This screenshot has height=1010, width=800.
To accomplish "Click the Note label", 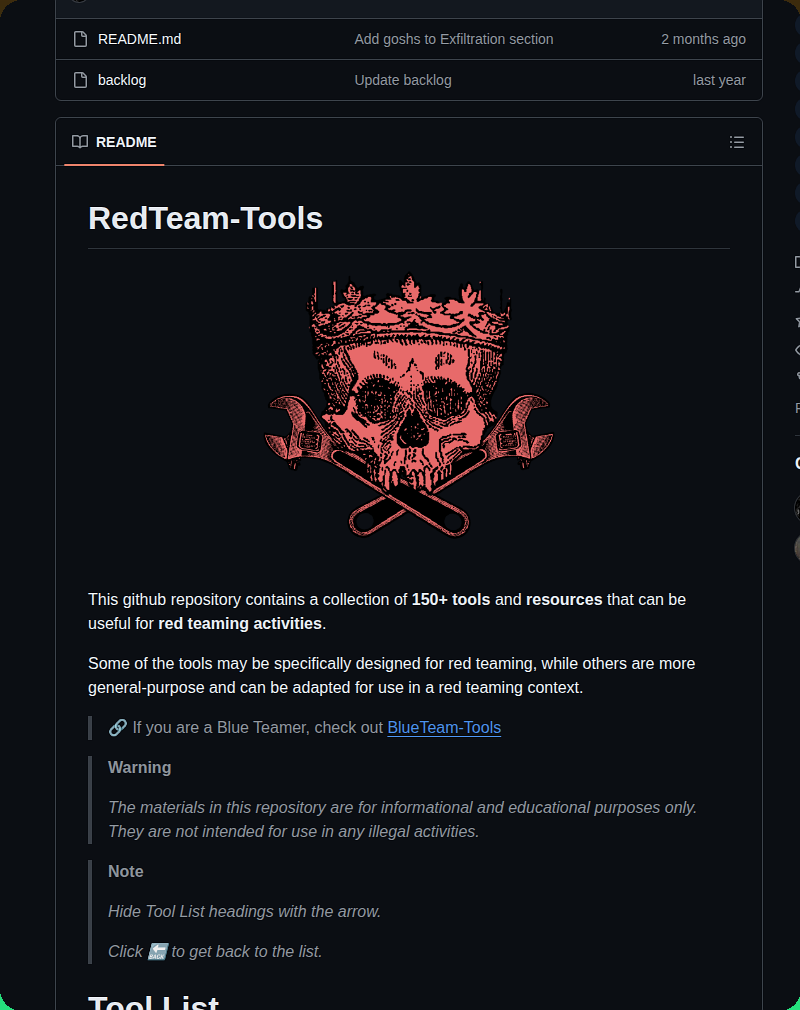I will coord(126,872).
